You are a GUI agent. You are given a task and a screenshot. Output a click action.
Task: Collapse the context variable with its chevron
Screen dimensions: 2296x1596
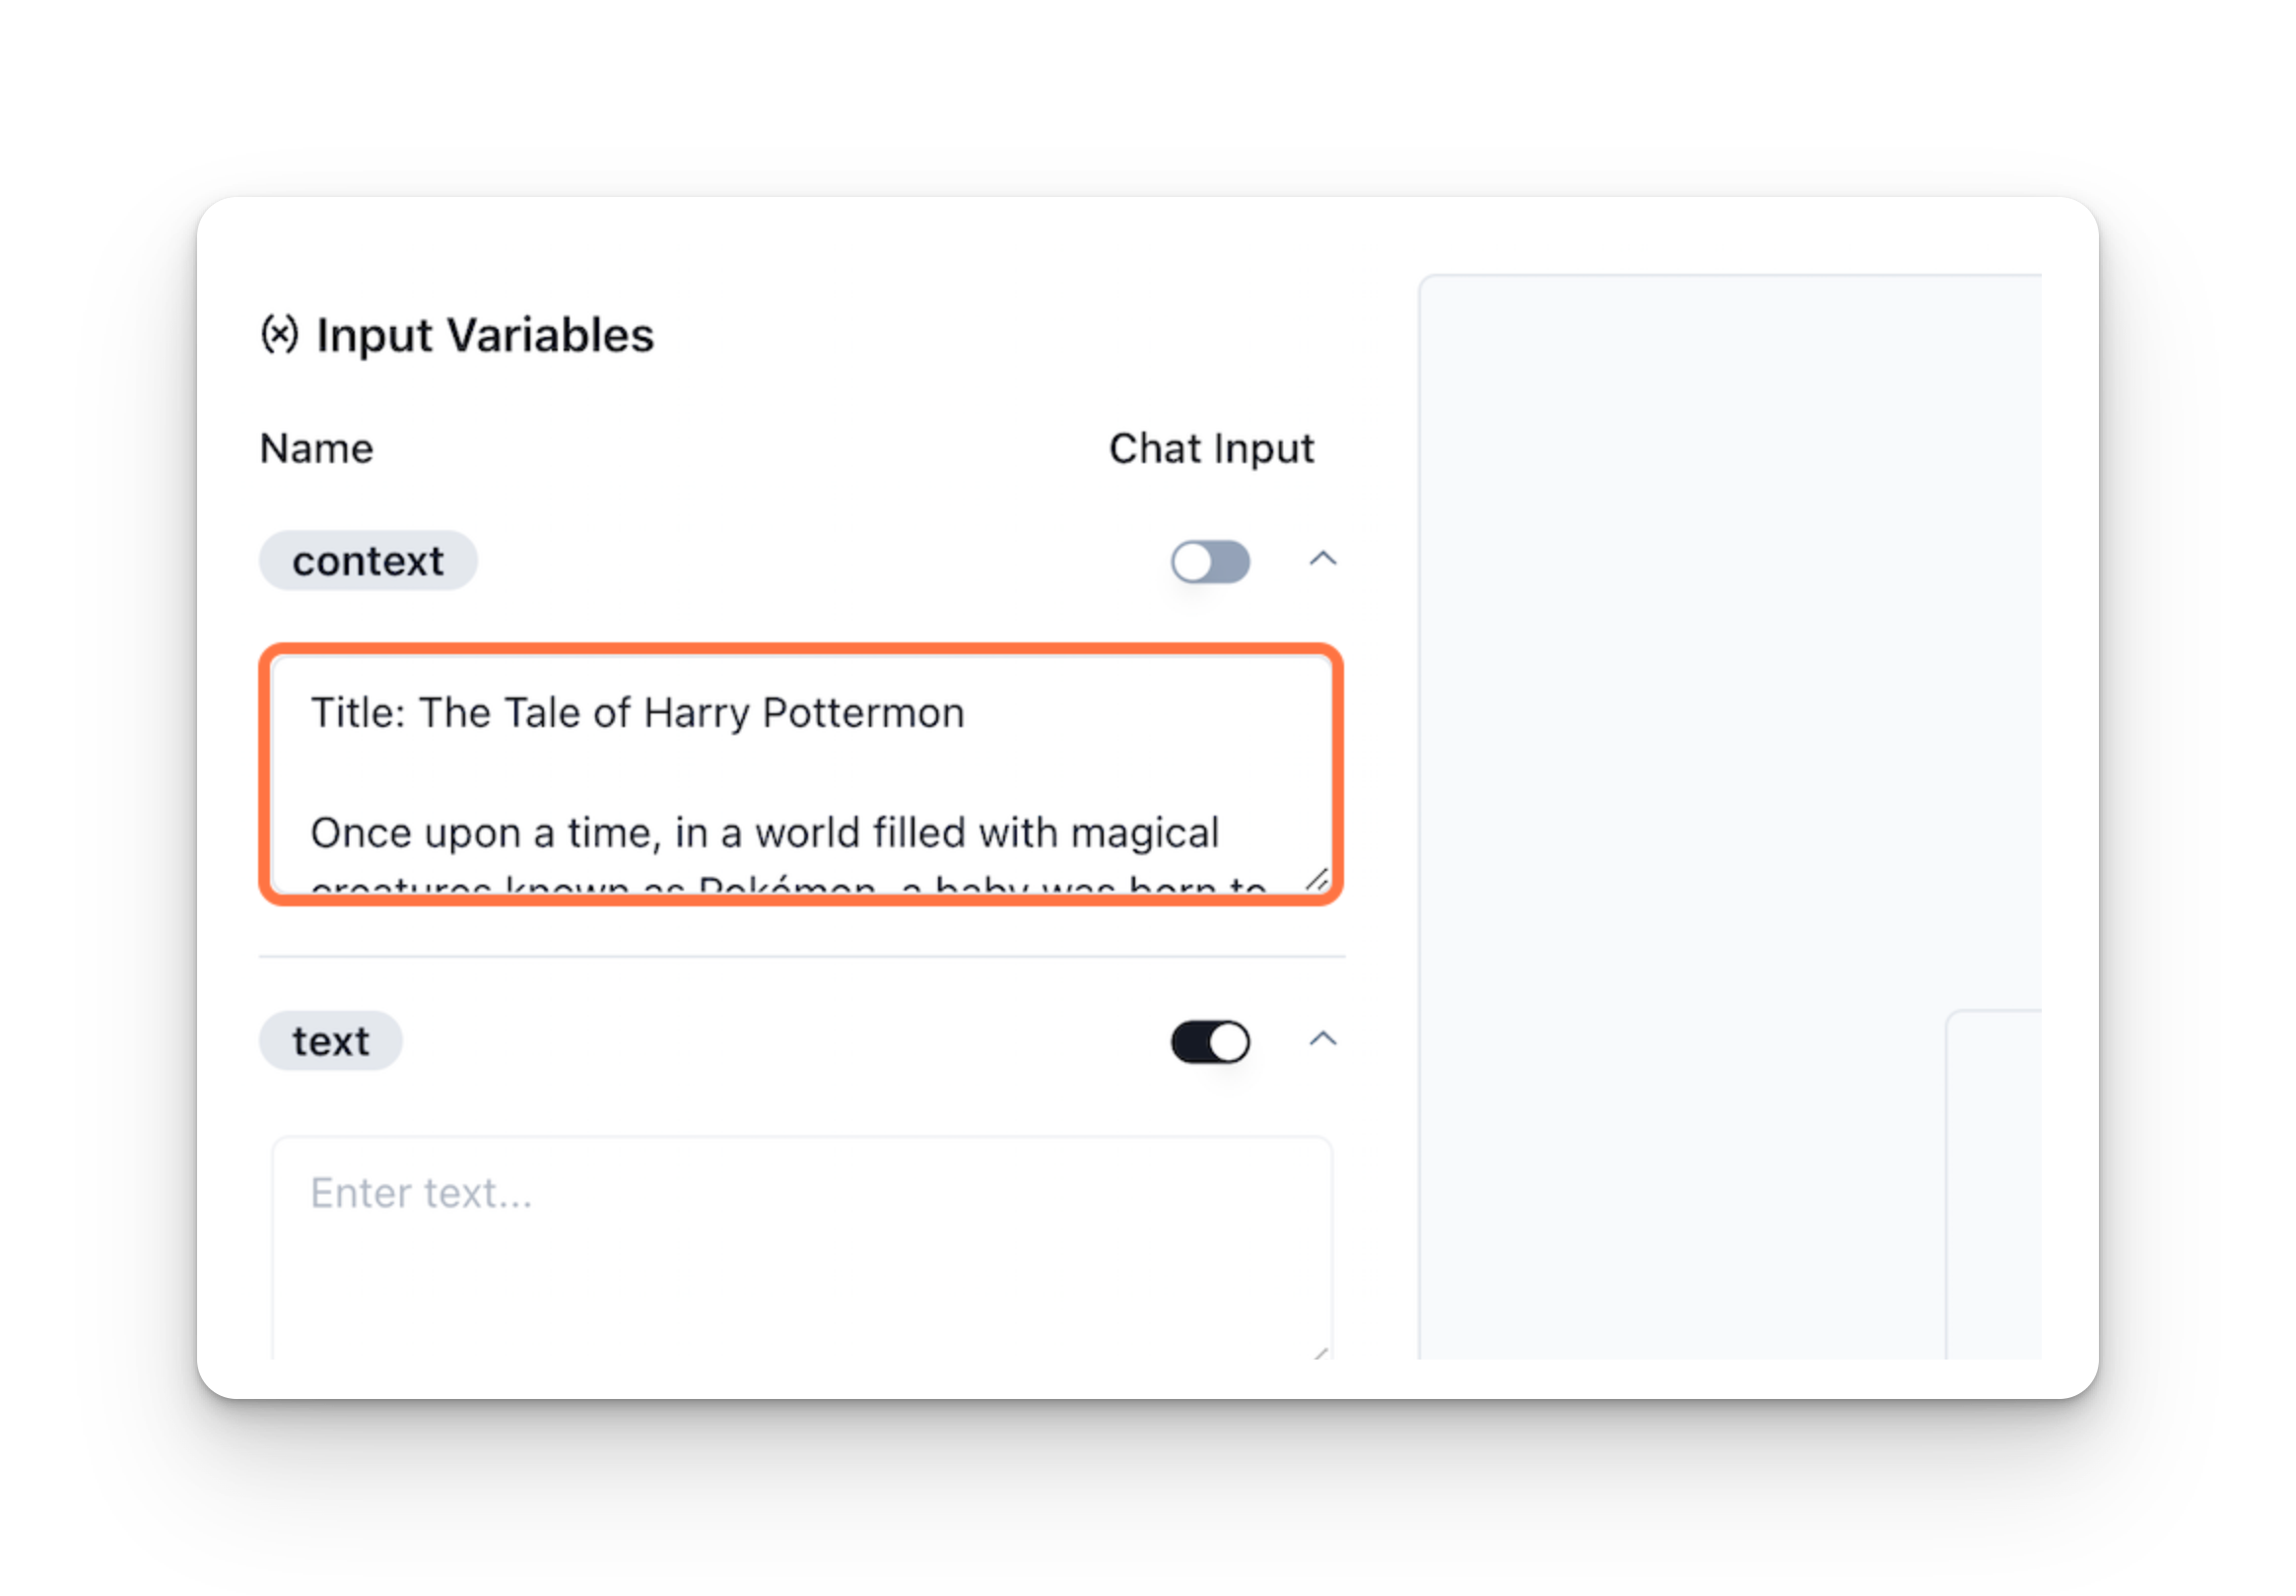(x=1322, y=559)
